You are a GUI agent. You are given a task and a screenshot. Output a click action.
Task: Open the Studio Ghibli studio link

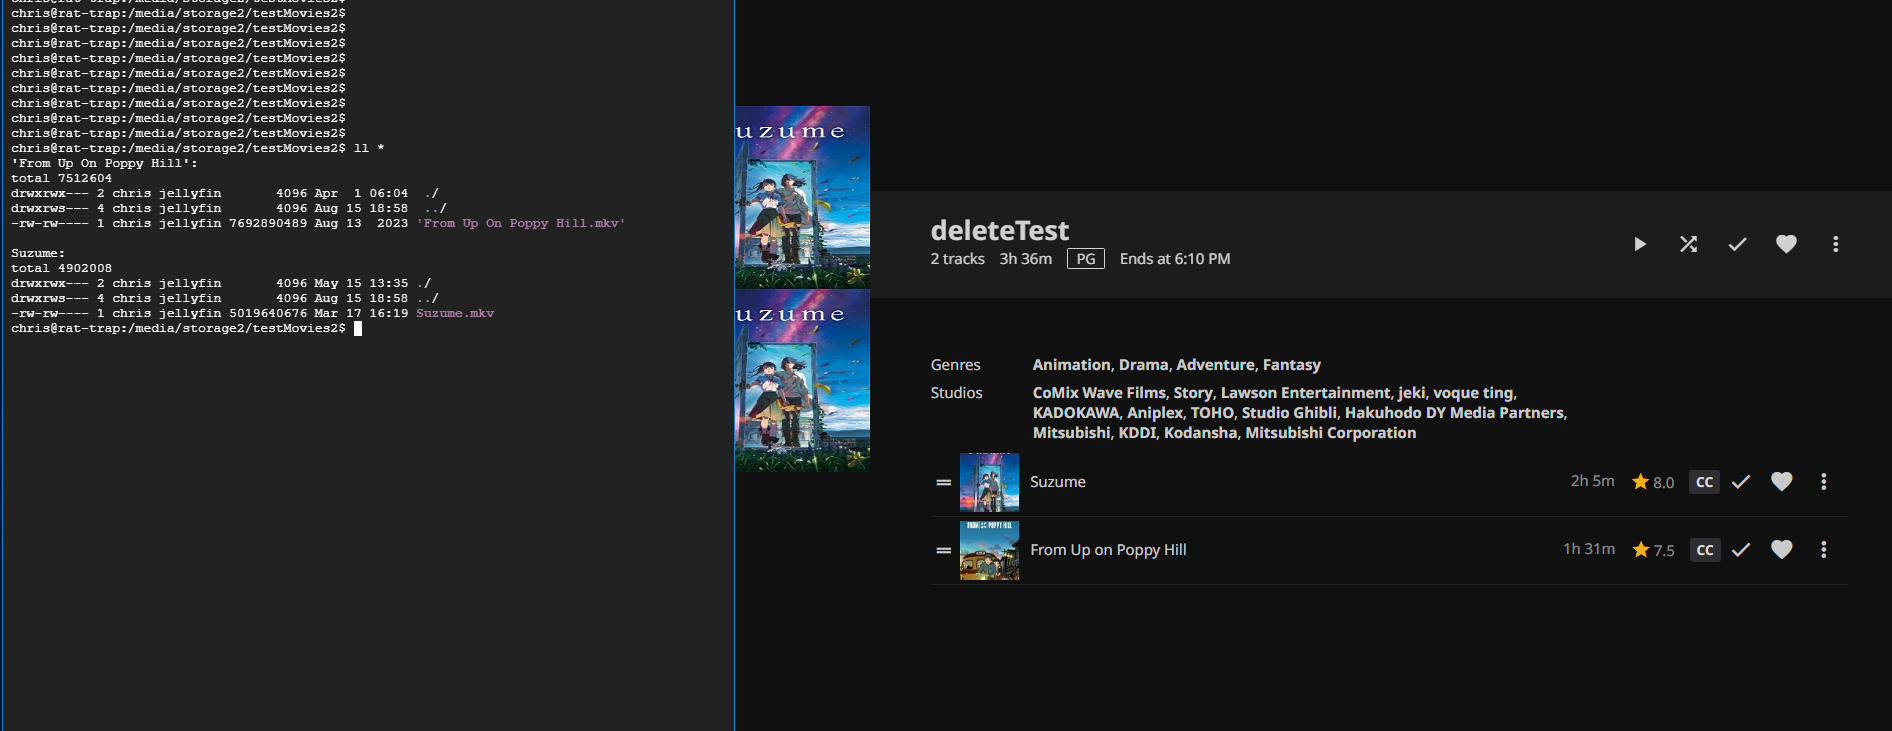(x=1289, y=413)
